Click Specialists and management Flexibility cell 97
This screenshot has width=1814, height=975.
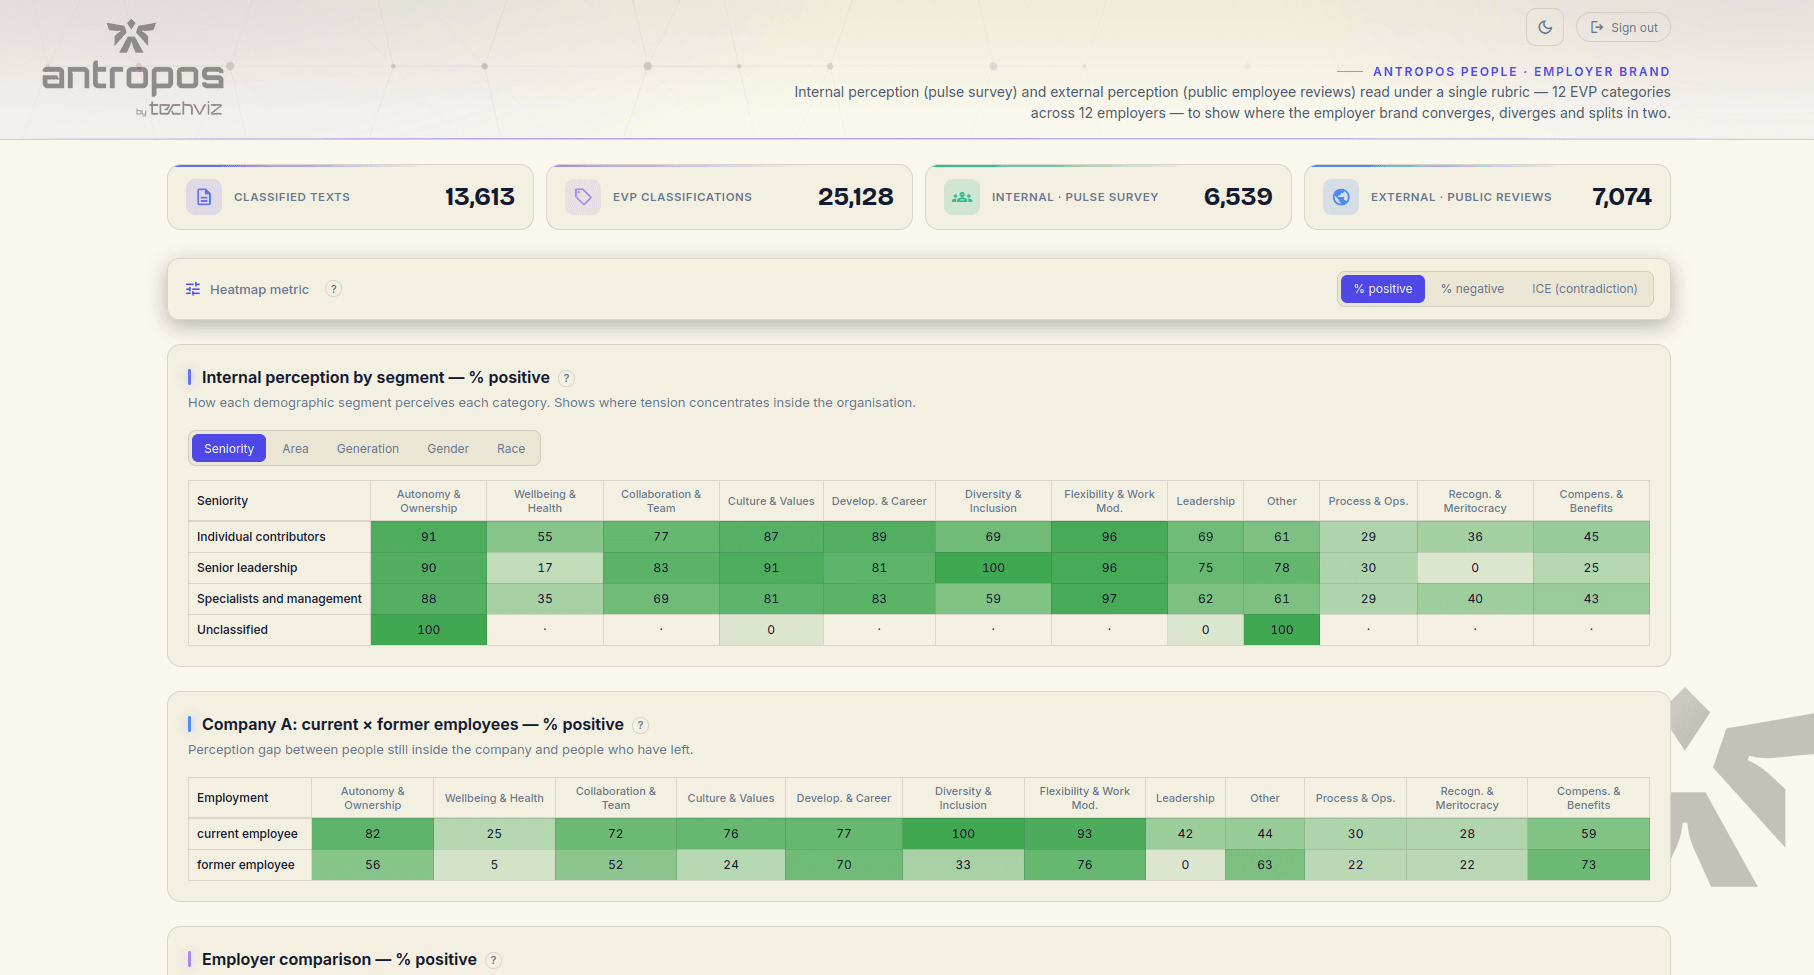(x=1109, y=599)
